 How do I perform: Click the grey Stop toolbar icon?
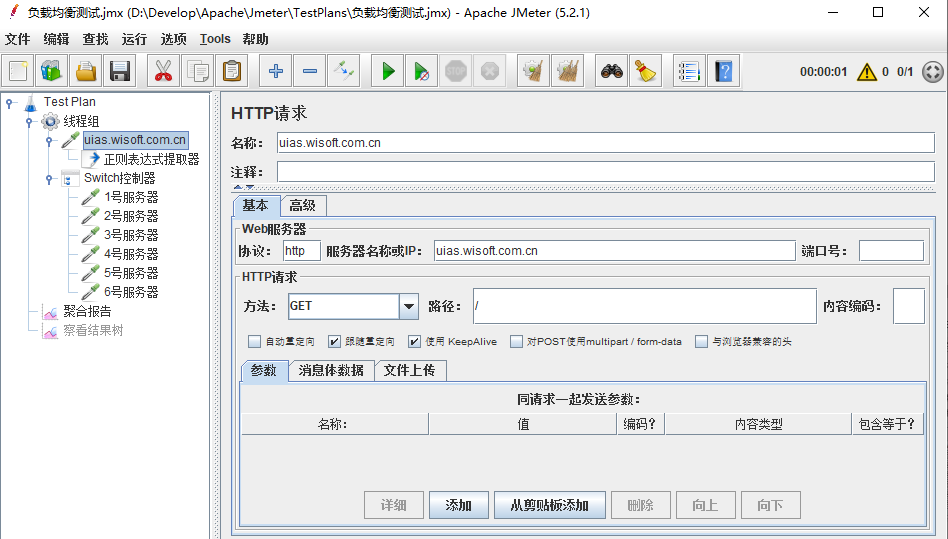point(456,71)
